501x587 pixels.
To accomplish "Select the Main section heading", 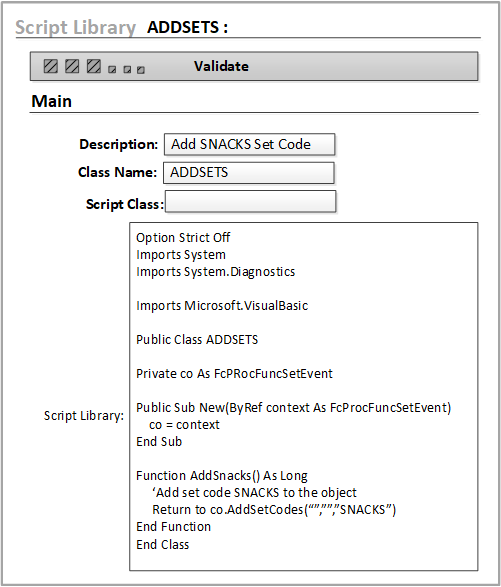I will tap(52, 101).
